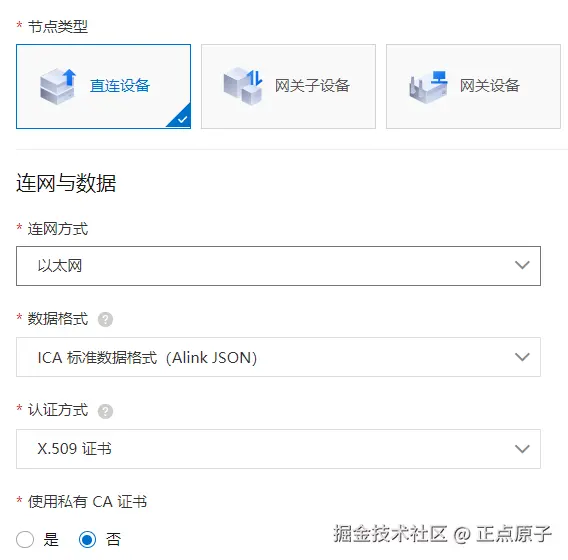Expand the ICA 标准数据格式 dropdown
This screenshot has height=560, width=568.
(278, 357)
